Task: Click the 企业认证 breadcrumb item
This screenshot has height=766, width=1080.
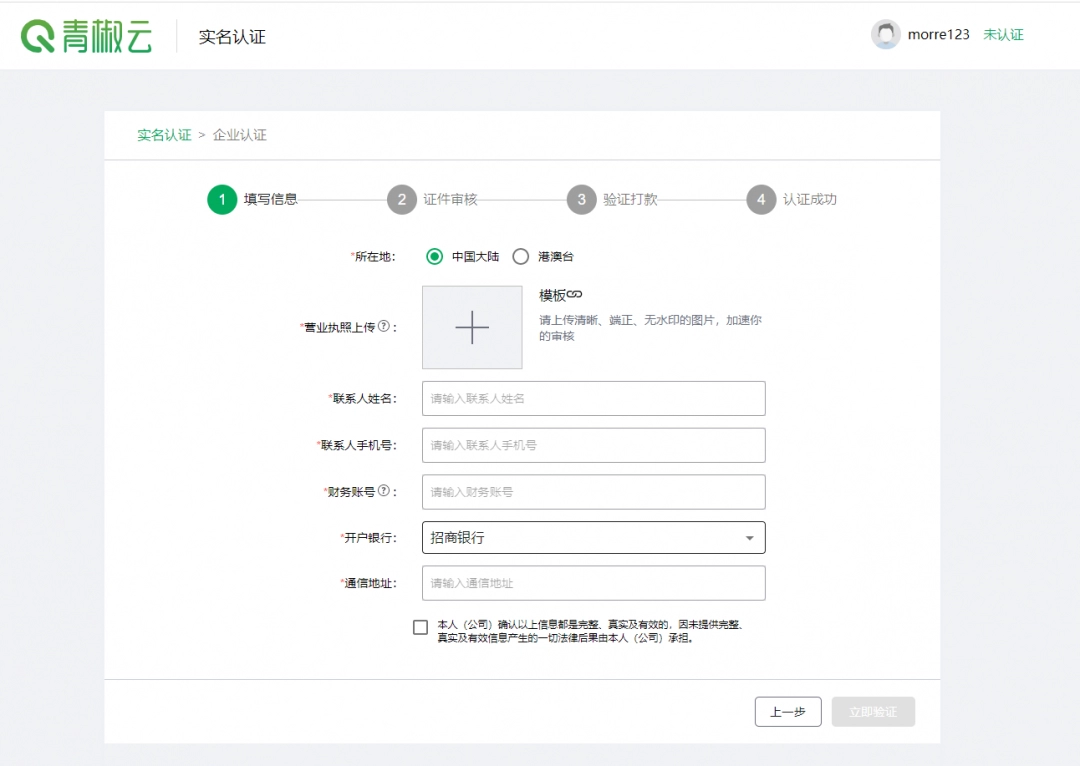Action: coord(241,134)
